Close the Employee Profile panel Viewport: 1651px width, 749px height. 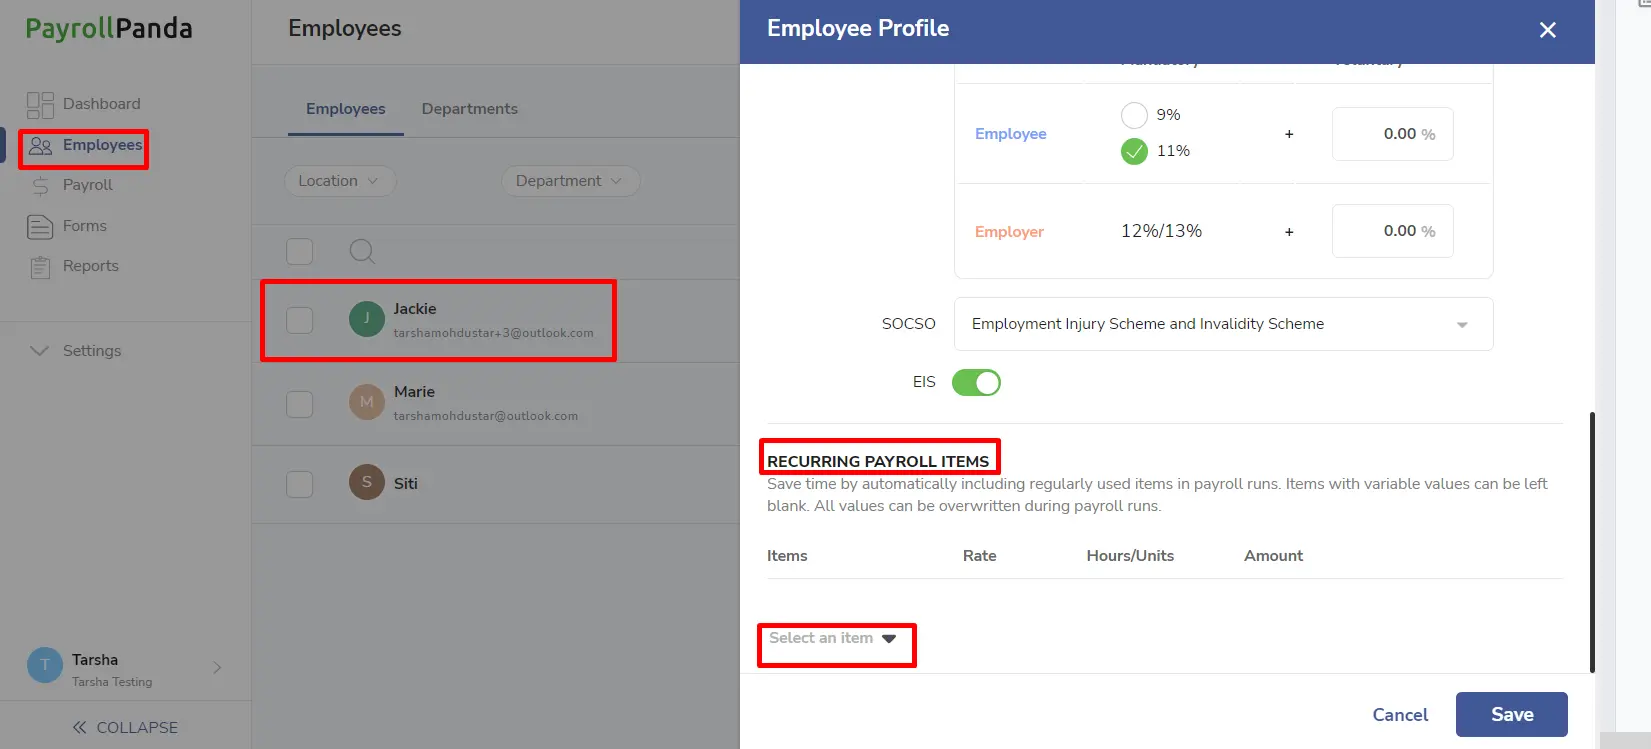click(x=1548, y=30)
